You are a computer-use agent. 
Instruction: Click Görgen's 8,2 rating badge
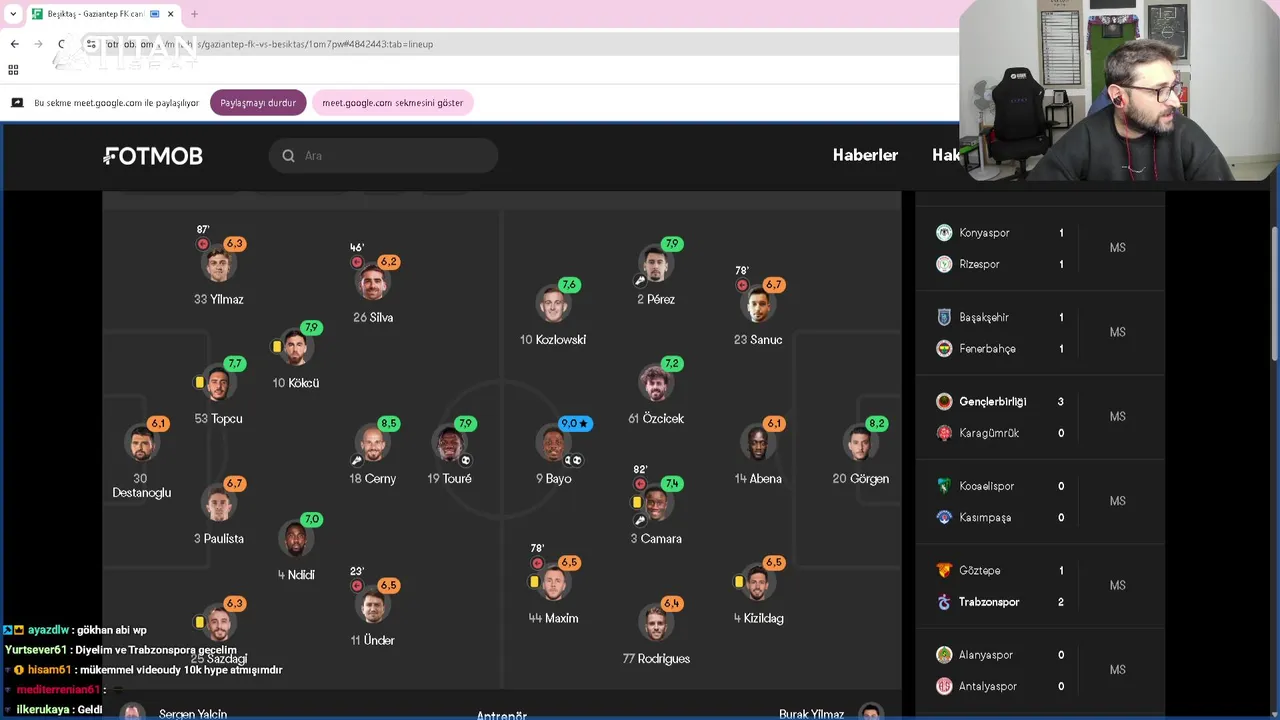coord(877,424)
